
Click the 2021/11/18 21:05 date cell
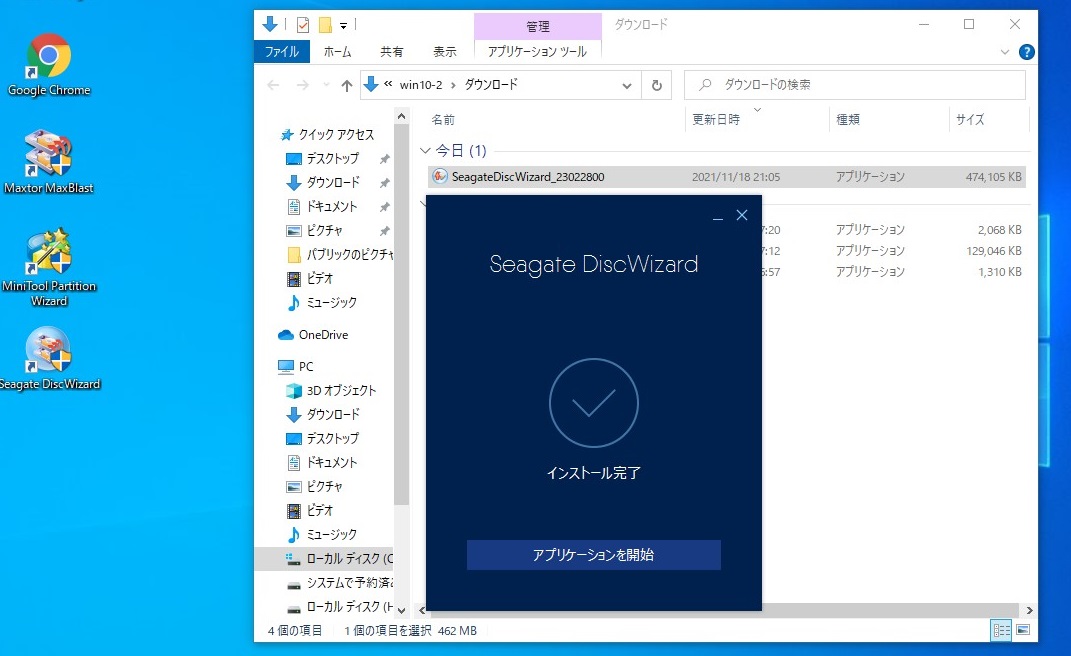point(736,177)
